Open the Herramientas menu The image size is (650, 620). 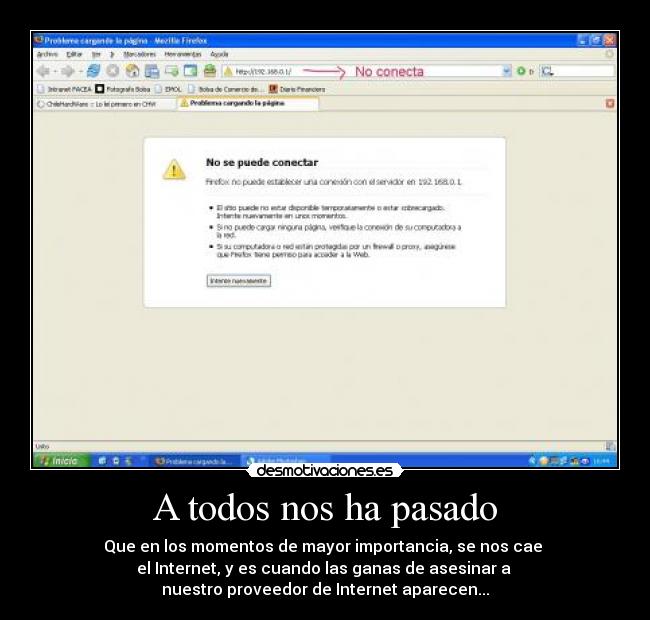(183, 54)
